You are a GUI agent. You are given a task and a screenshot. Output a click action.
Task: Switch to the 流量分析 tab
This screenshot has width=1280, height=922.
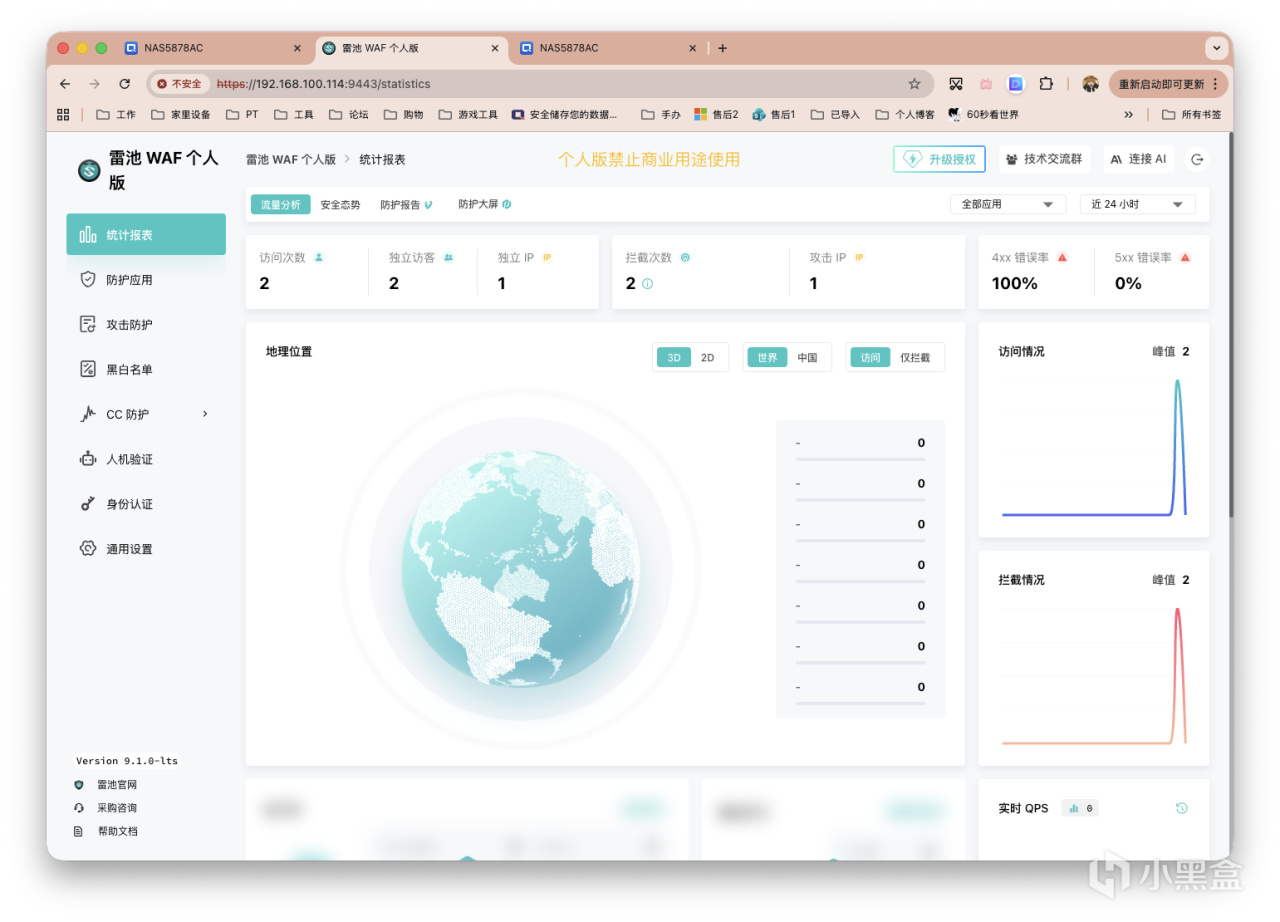pyautogui.click(x=280, y=204)
